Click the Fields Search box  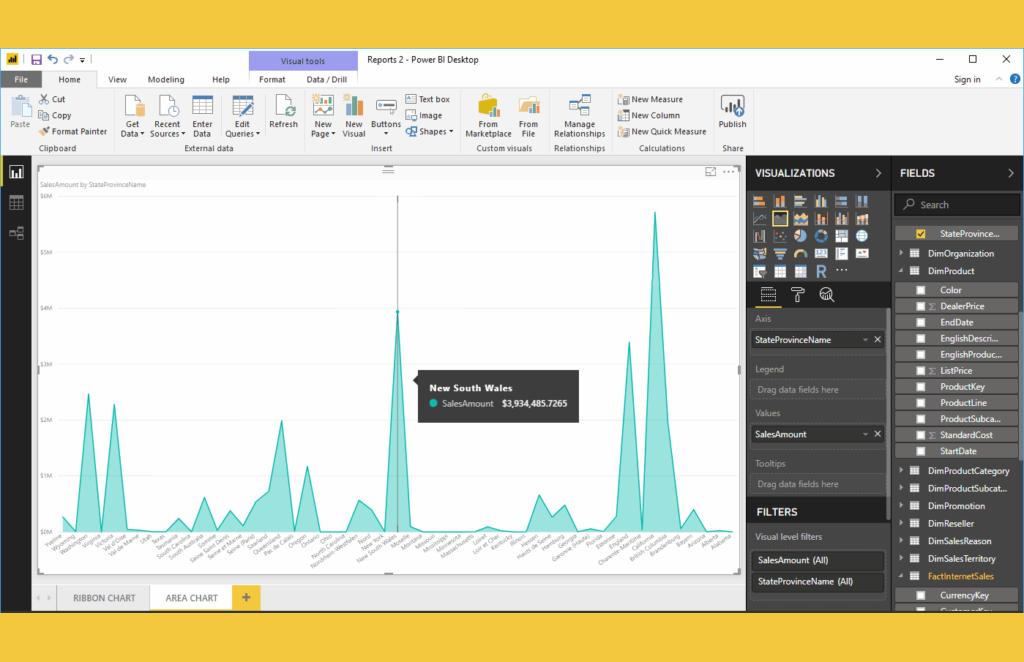957,204
